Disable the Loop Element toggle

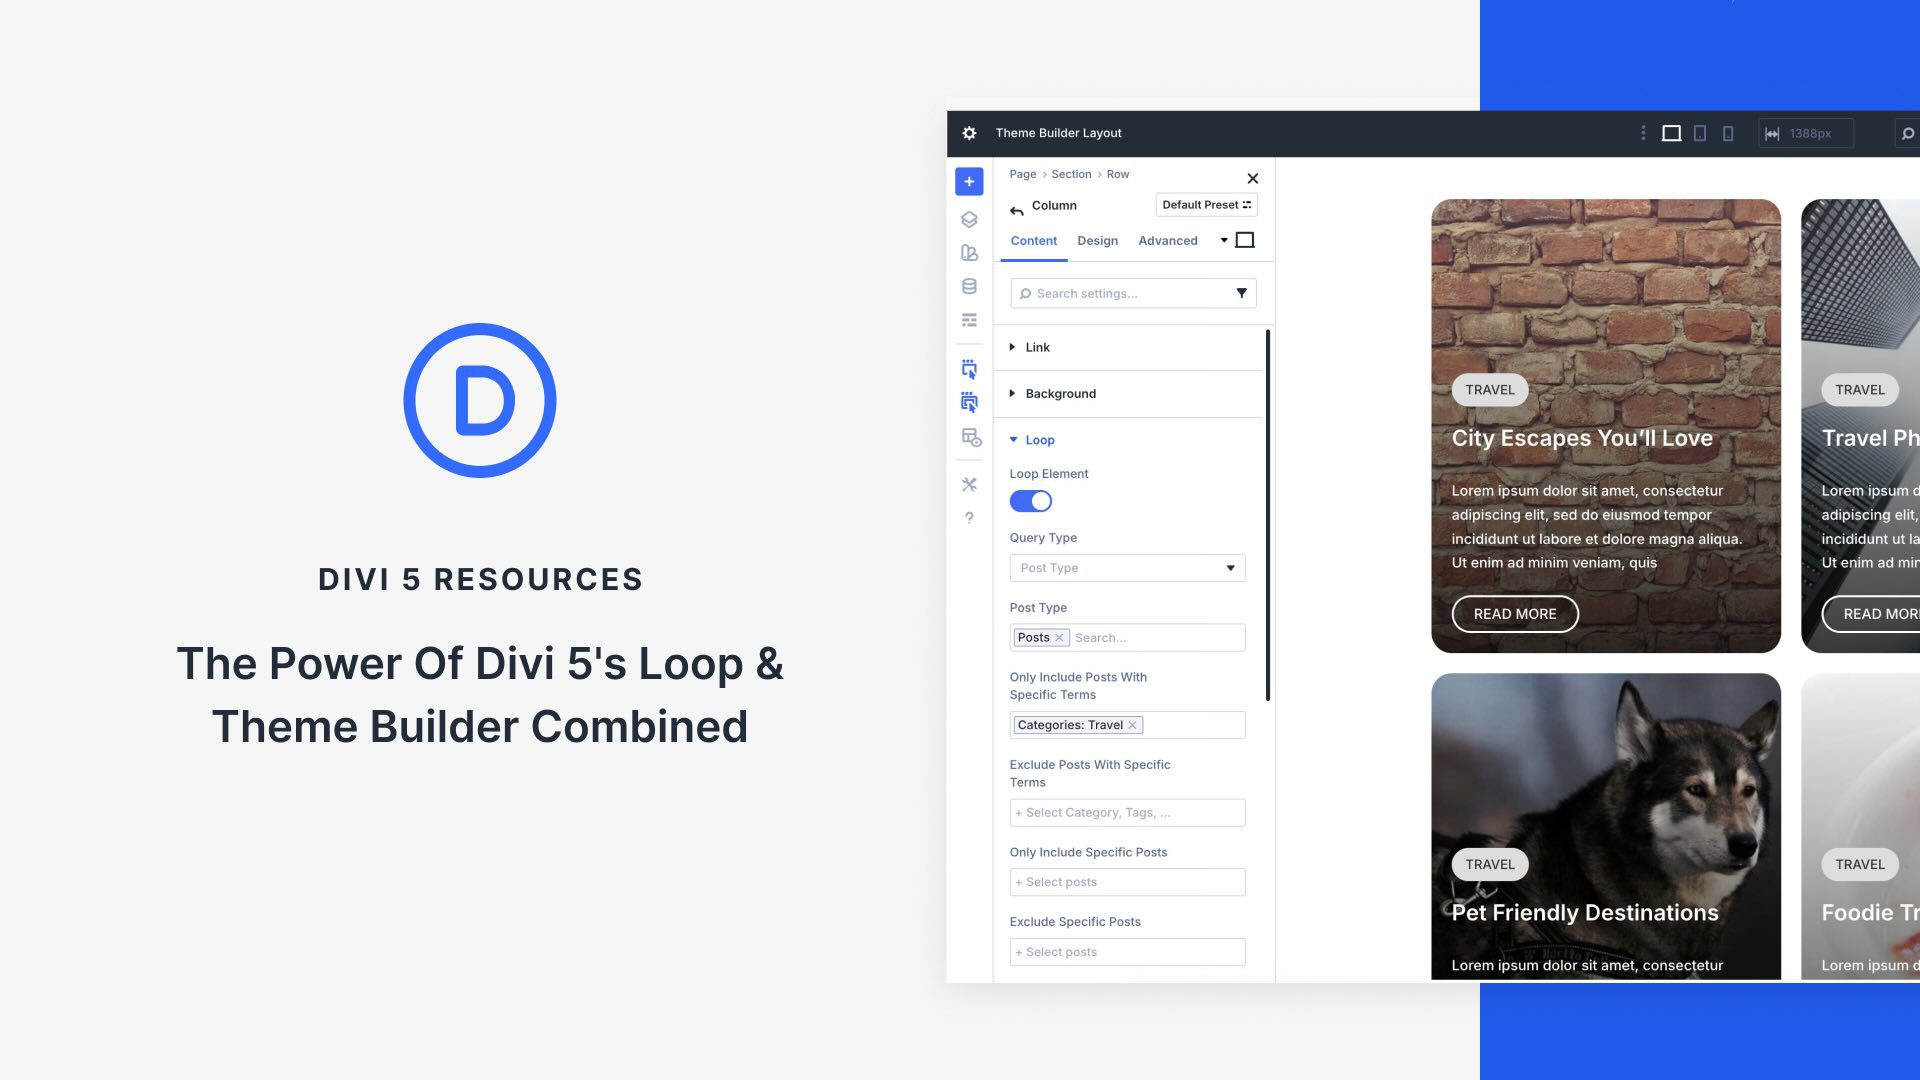pyautogui.click(x=1030, y=501)
